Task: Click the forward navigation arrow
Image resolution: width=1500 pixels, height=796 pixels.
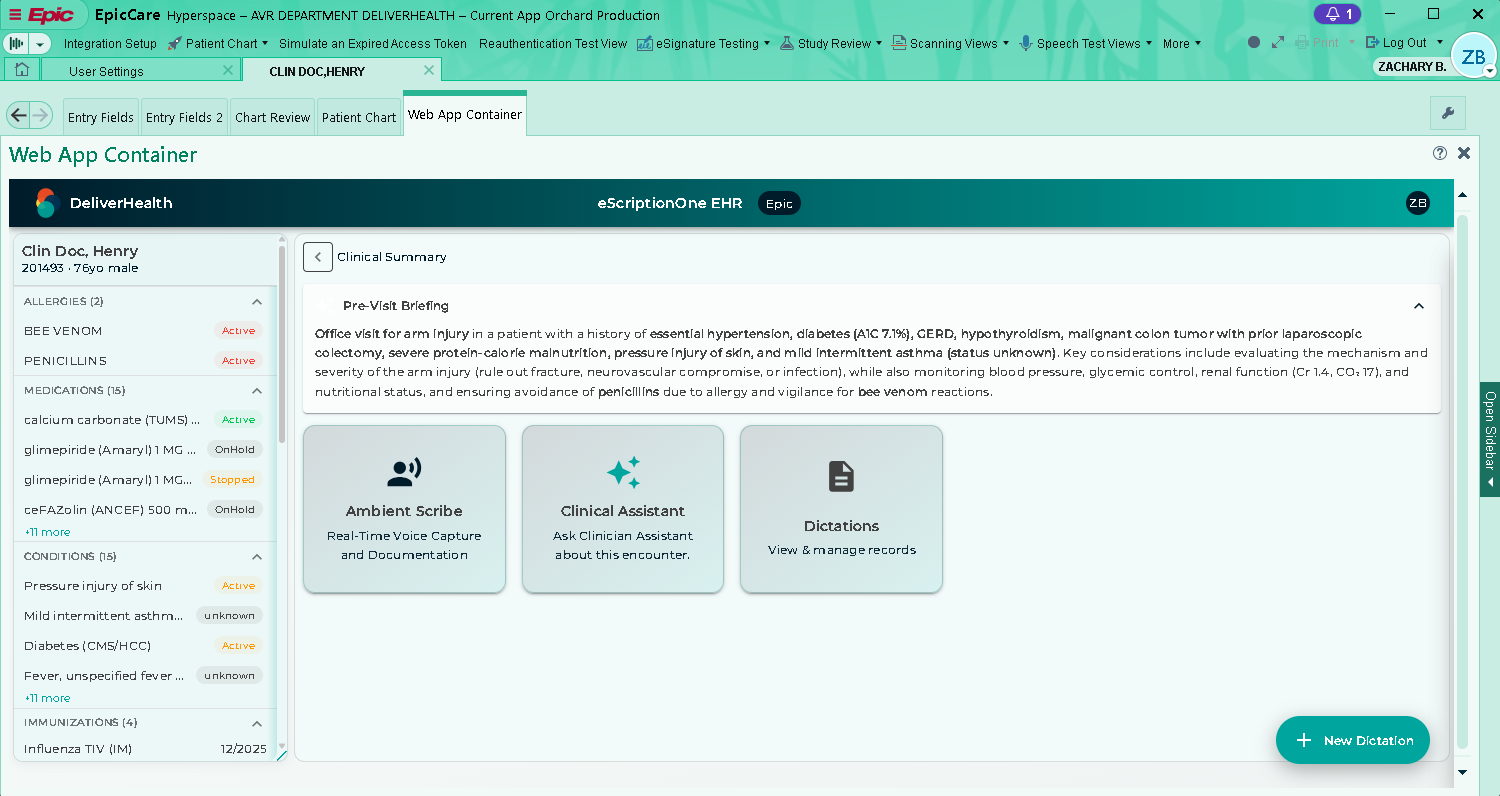Action: (x=40, y=115)
